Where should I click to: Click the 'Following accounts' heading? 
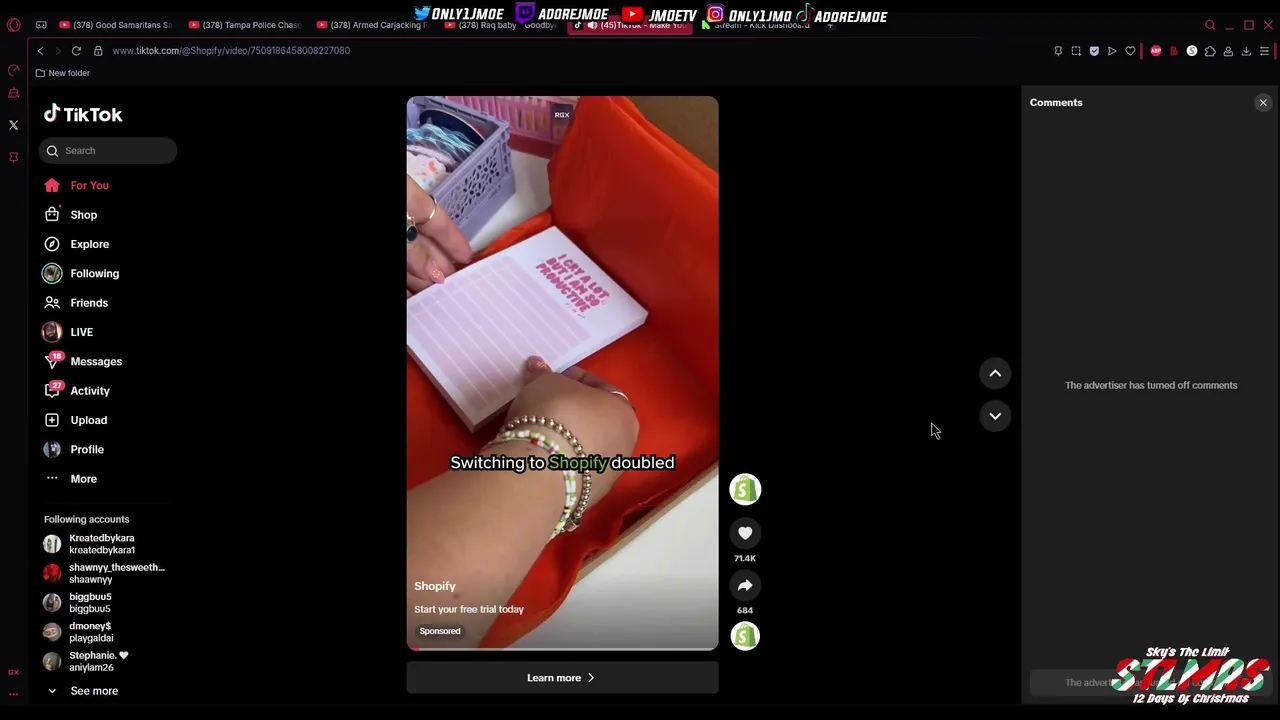(87, 519)
